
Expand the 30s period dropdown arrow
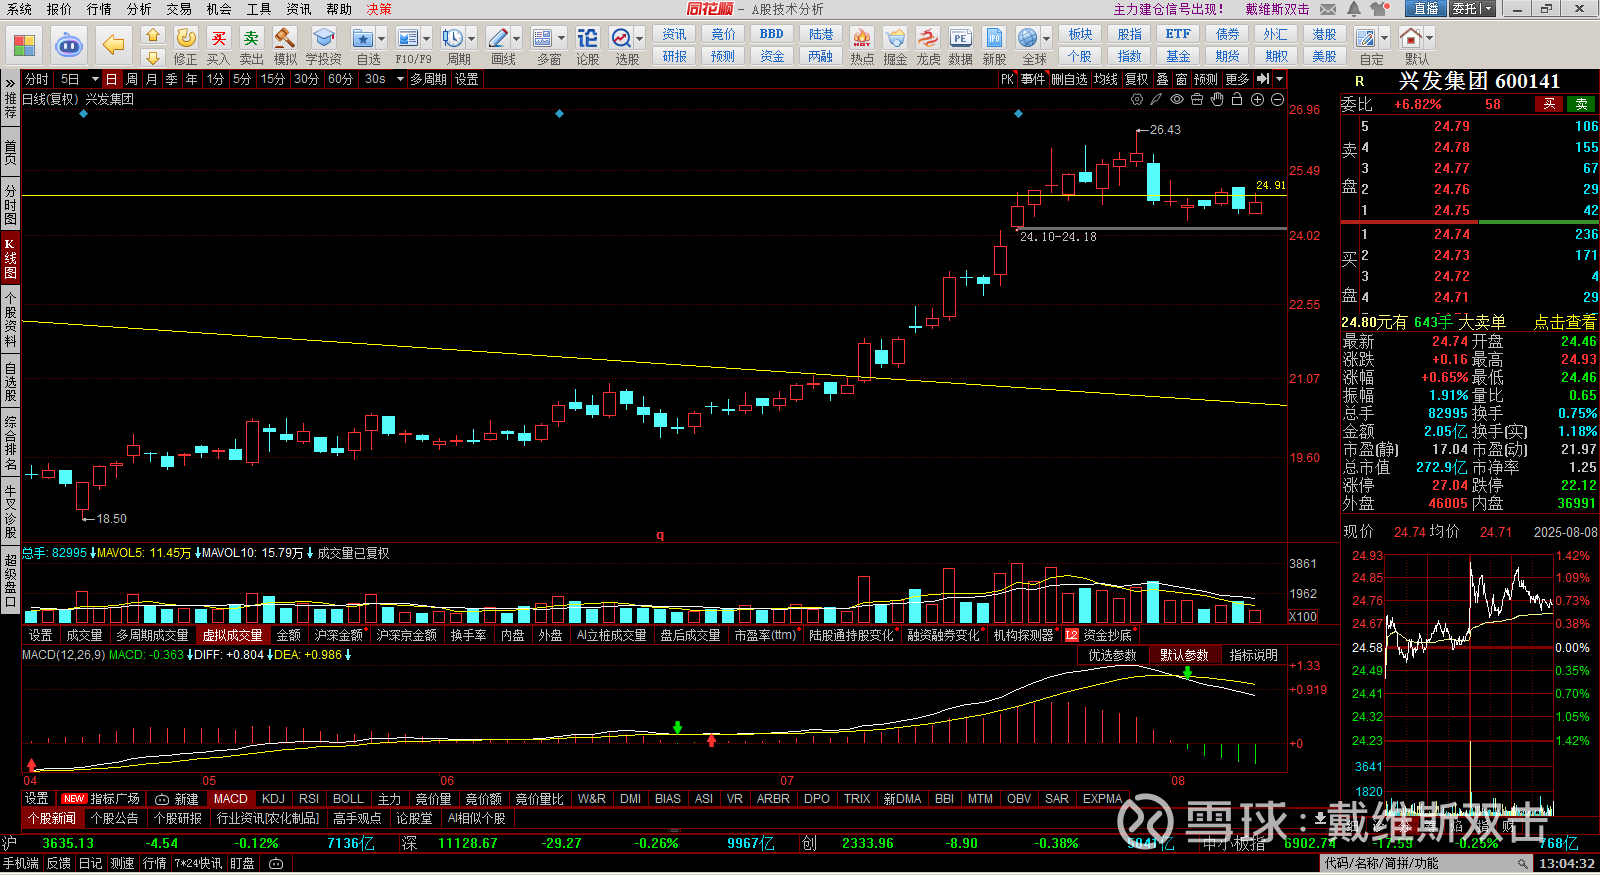400,79
